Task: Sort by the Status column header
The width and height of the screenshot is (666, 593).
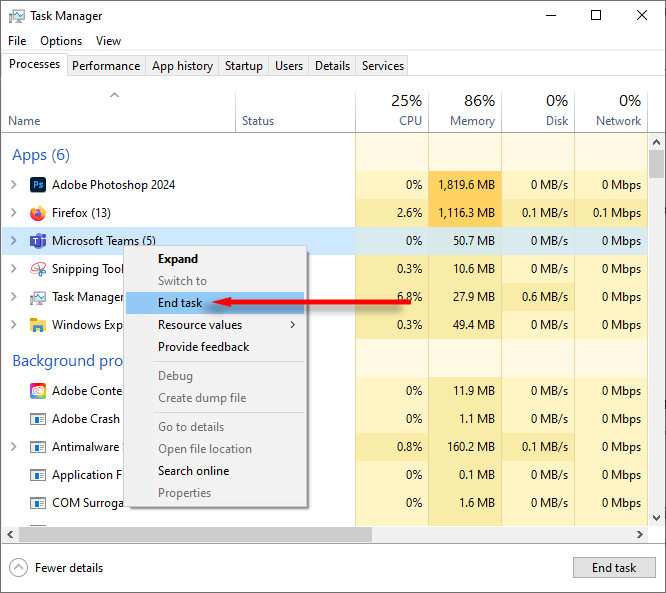Action: coord(295,111)
